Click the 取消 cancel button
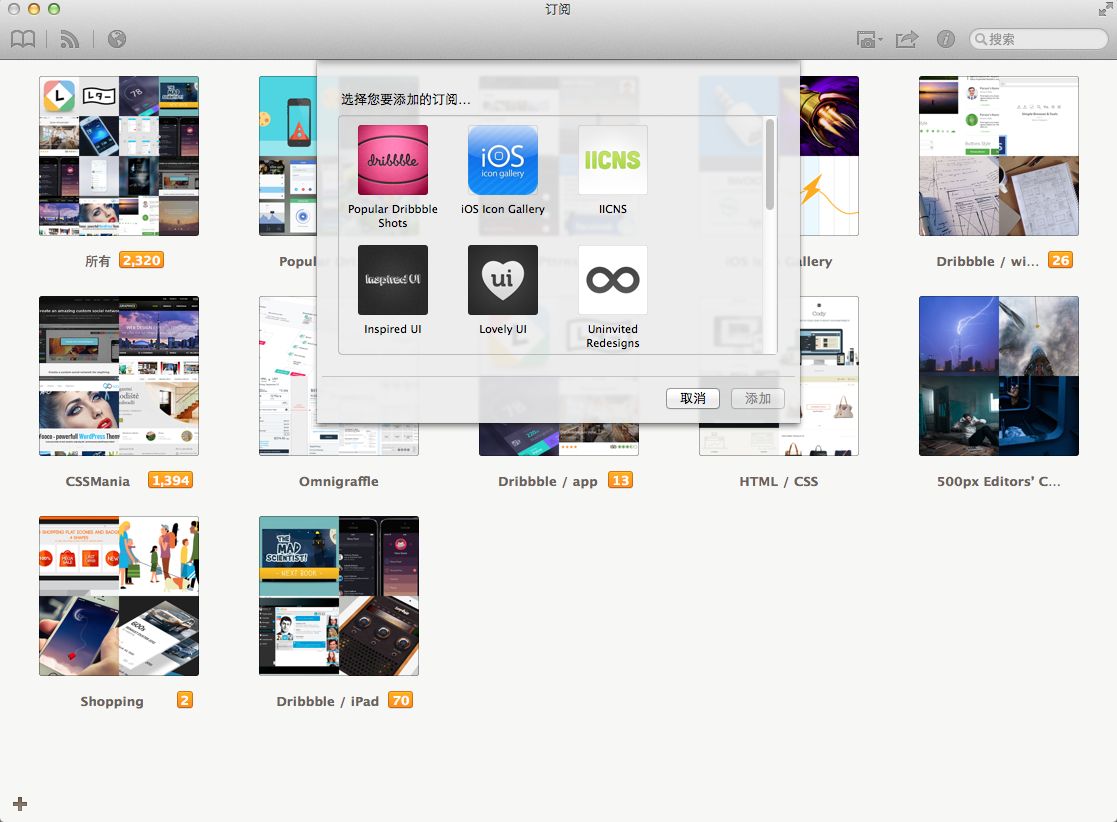Viewport: 1117px width, 822px height. [692, 398]
